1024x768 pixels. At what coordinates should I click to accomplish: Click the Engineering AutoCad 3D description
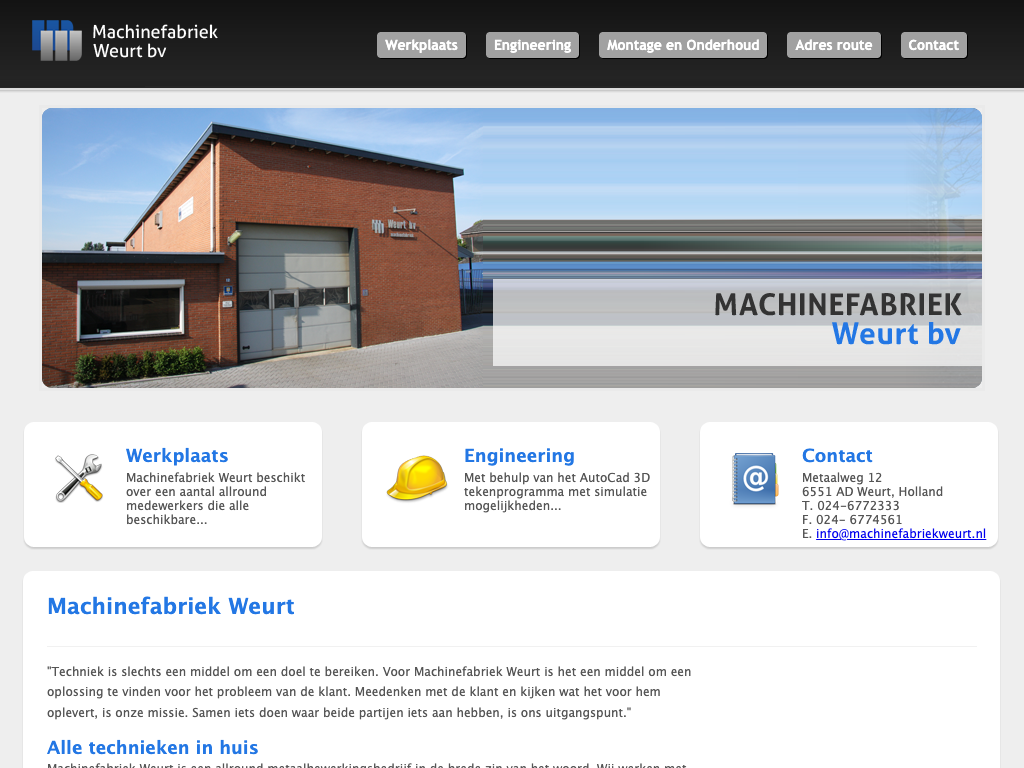556,491
